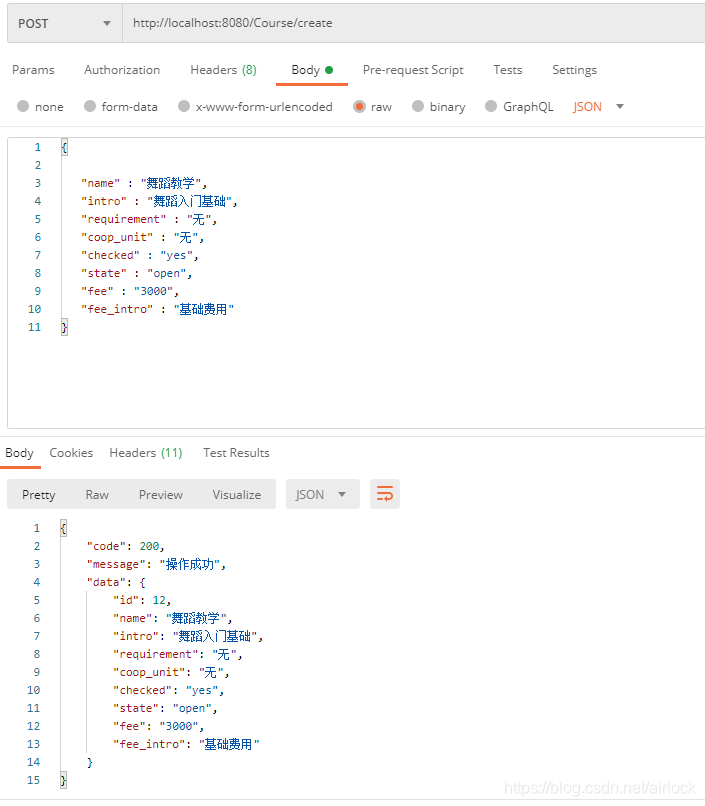The width and height of the screenshot is (705, 806).
Task: Open the Pre-request Script tab
Action: point(413,70)
